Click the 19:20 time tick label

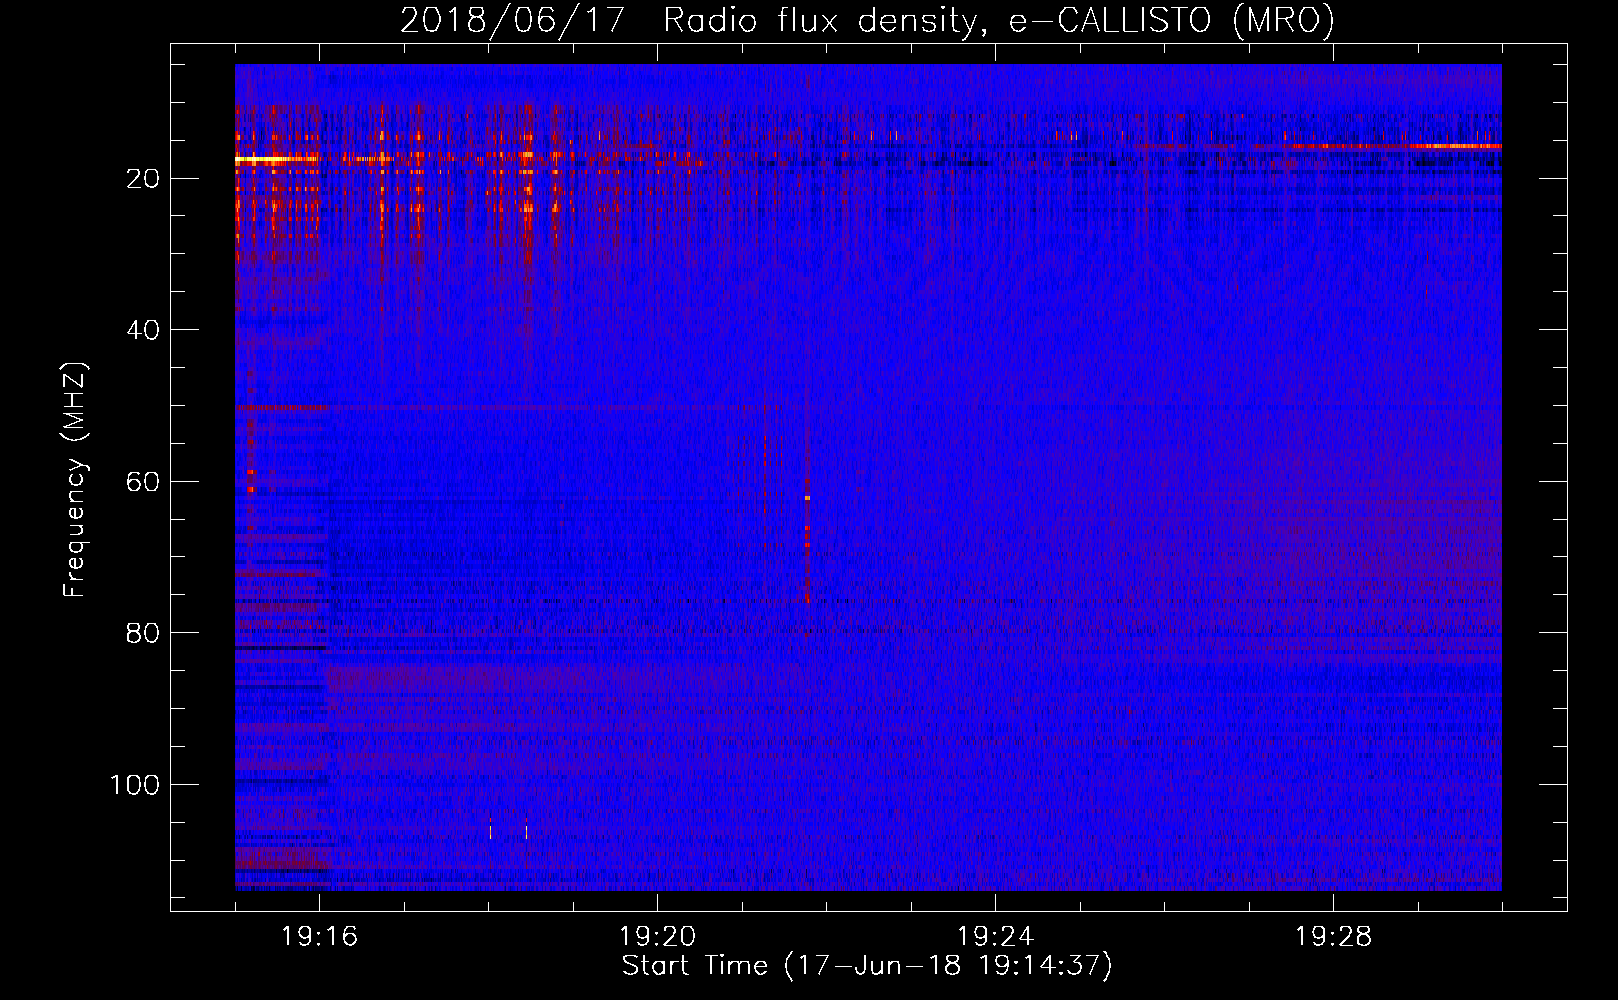pyautogui.click(x=657, y=937)
